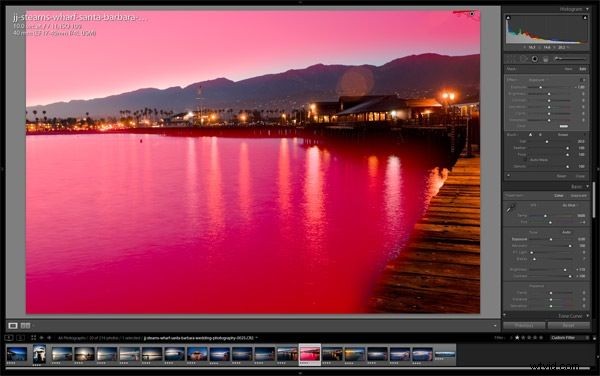Click the right panel vertical scrollbar
600x376 pixels.
[594, 199]
